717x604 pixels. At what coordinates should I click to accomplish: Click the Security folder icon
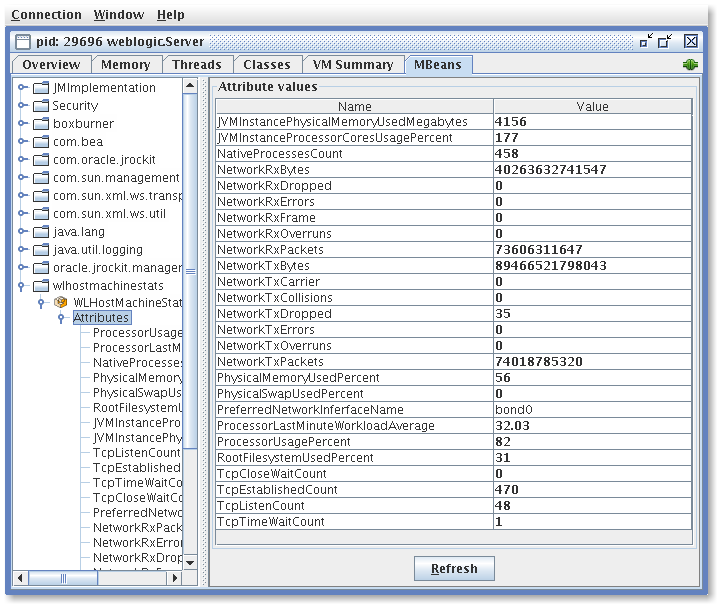pos(41,106)
